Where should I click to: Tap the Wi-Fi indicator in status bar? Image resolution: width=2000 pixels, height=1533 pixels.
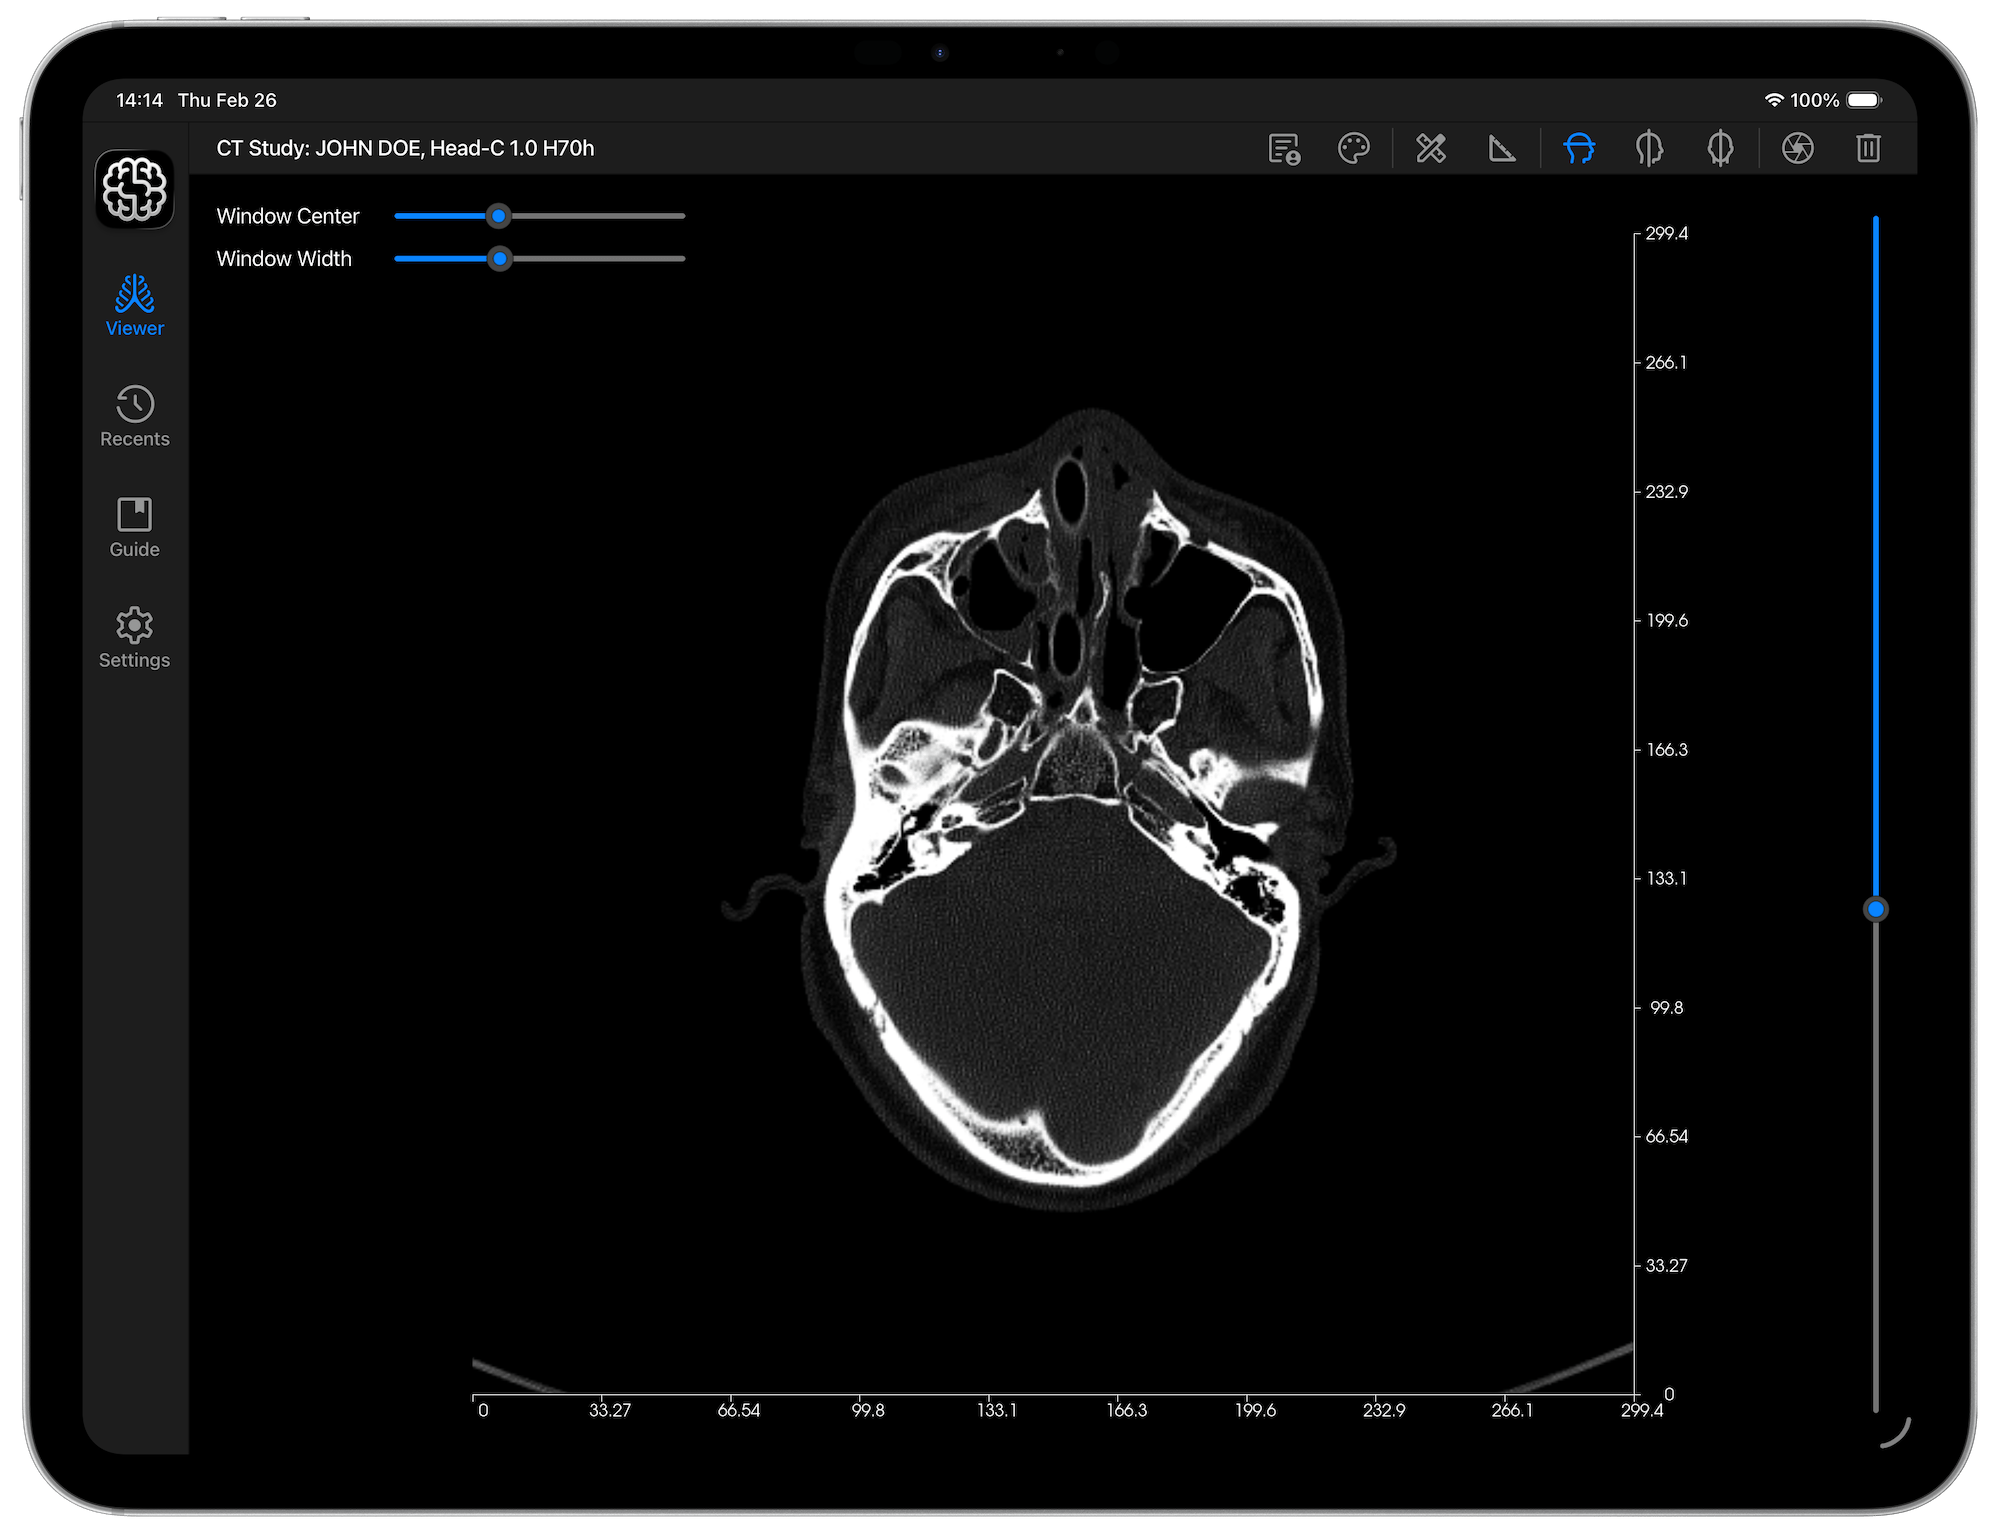coord(1776,100)
